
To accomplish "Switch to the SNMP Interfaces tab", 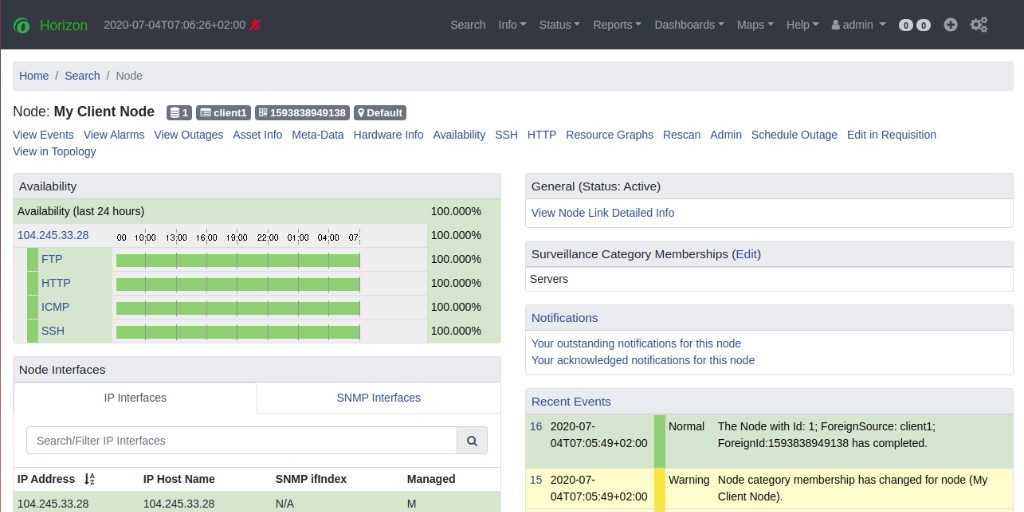I will [x=379, y=398].
